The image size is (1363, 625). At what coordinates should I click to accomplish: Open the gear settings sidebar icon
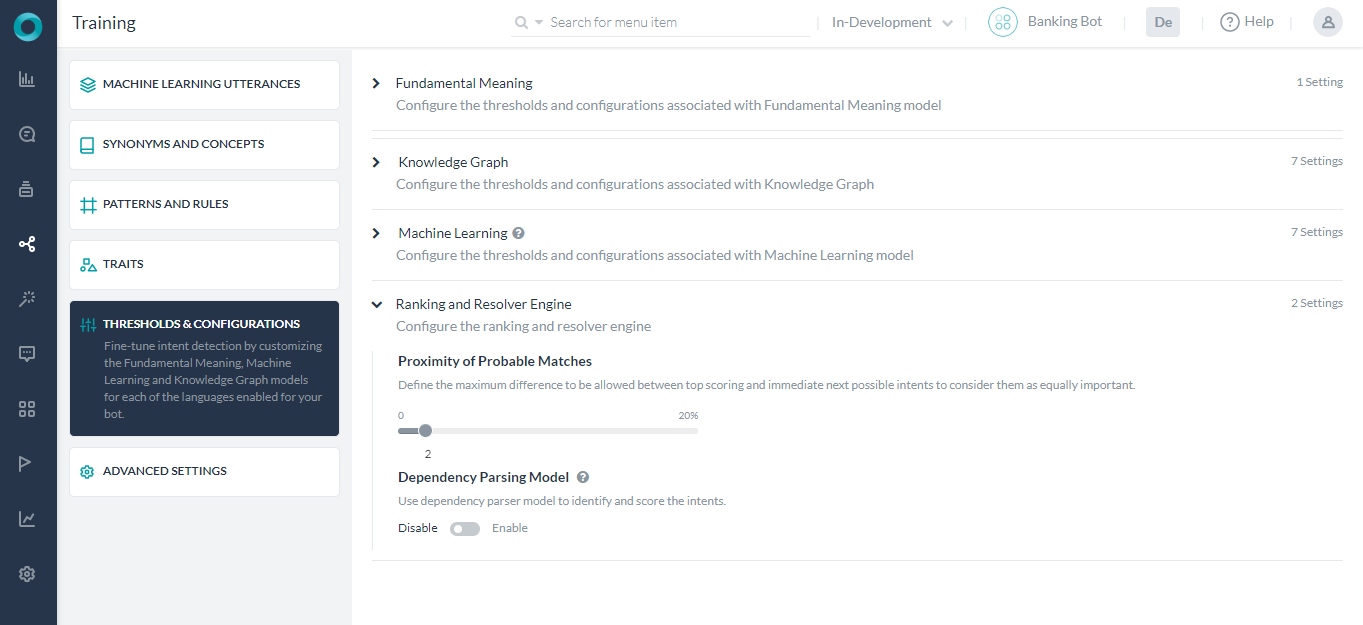pyautogui.click(x=27, y=574)
